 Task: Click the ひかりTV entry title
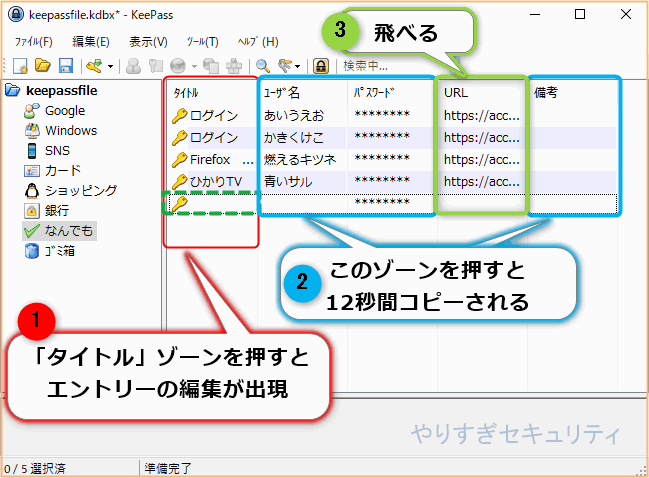[x=216, y=181]
